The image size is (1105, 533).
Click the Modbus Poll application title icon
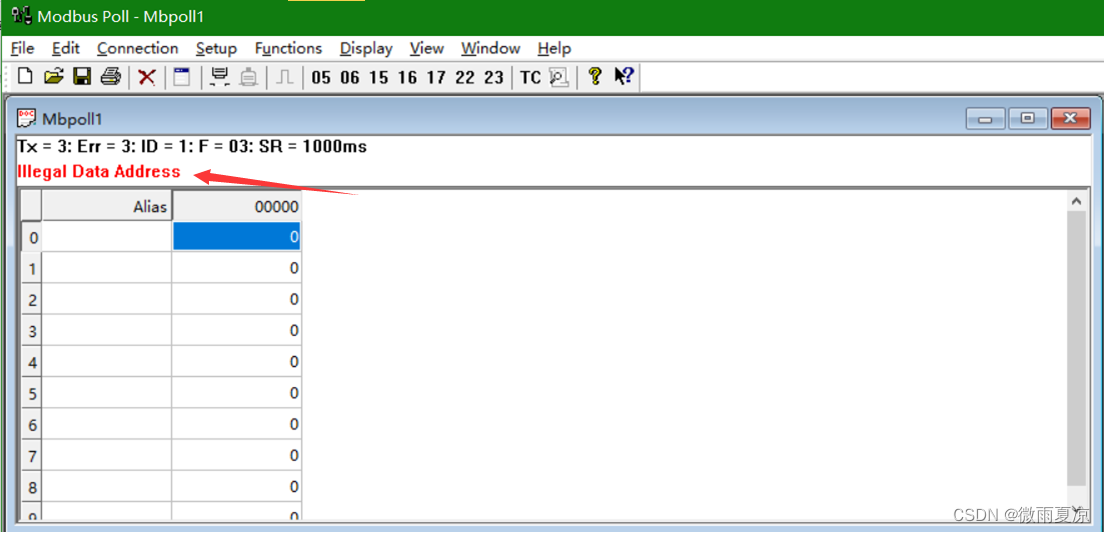tap(22, 15)
